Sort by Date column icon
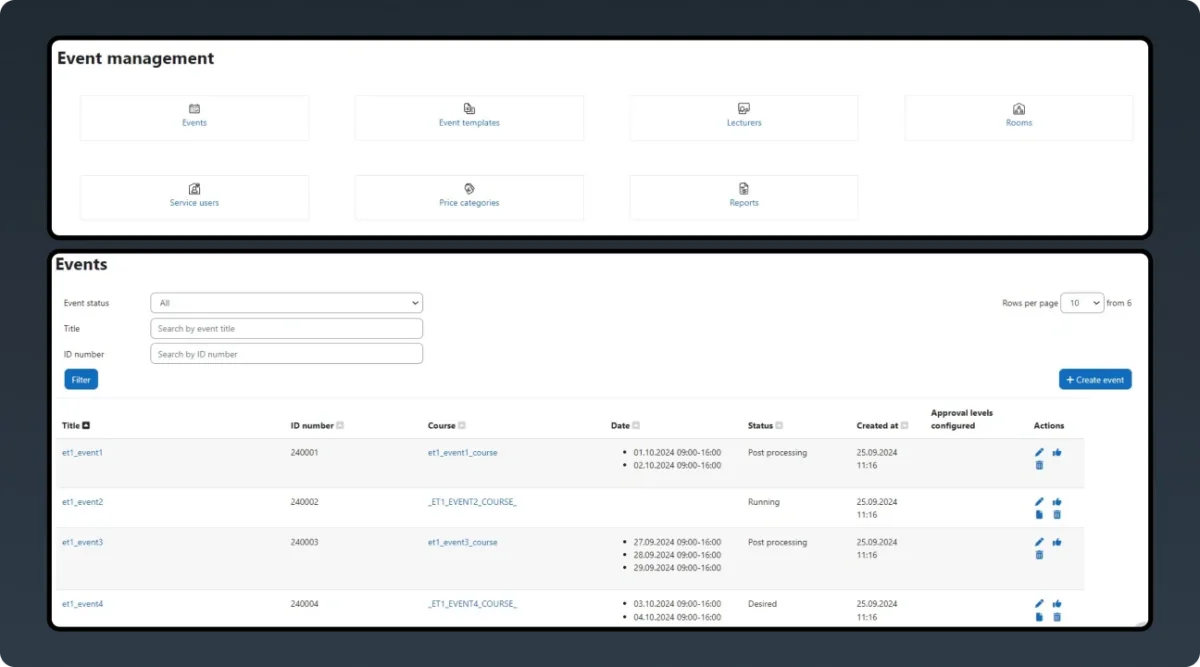 637,426
